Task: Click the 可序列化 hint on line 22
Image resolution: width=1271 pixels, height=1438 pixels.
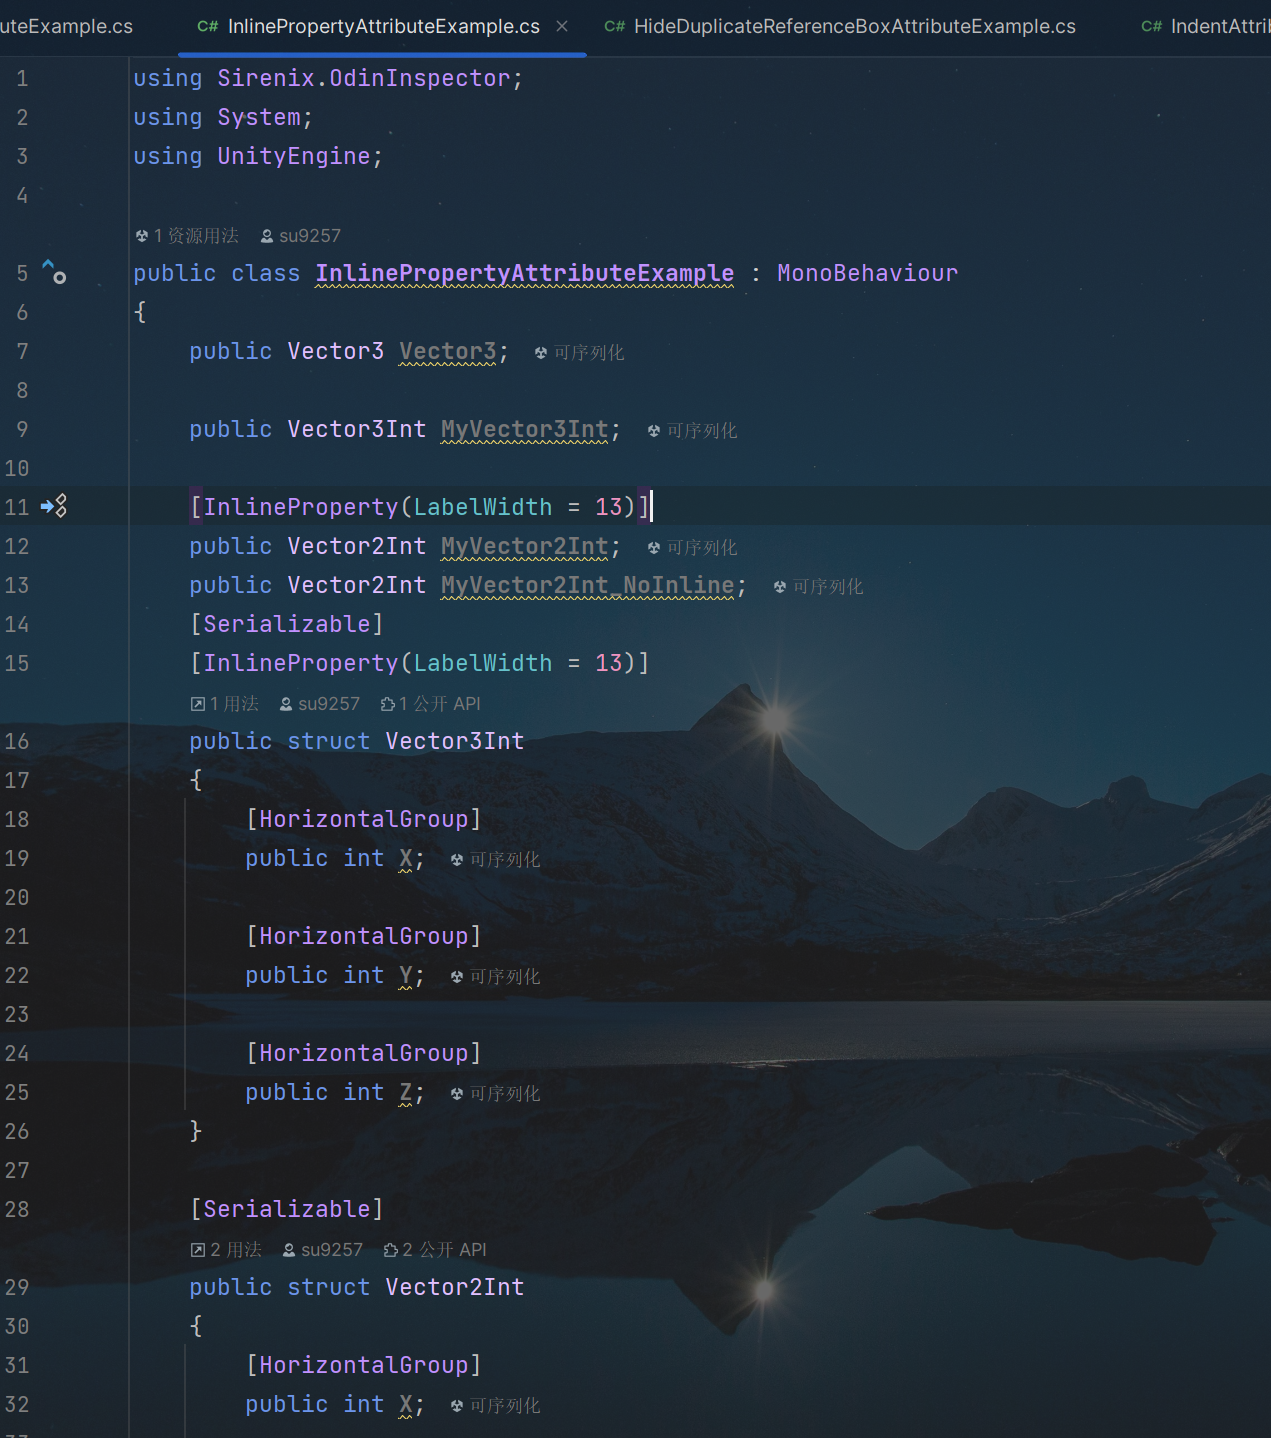Action: click(x=495, y=977)
